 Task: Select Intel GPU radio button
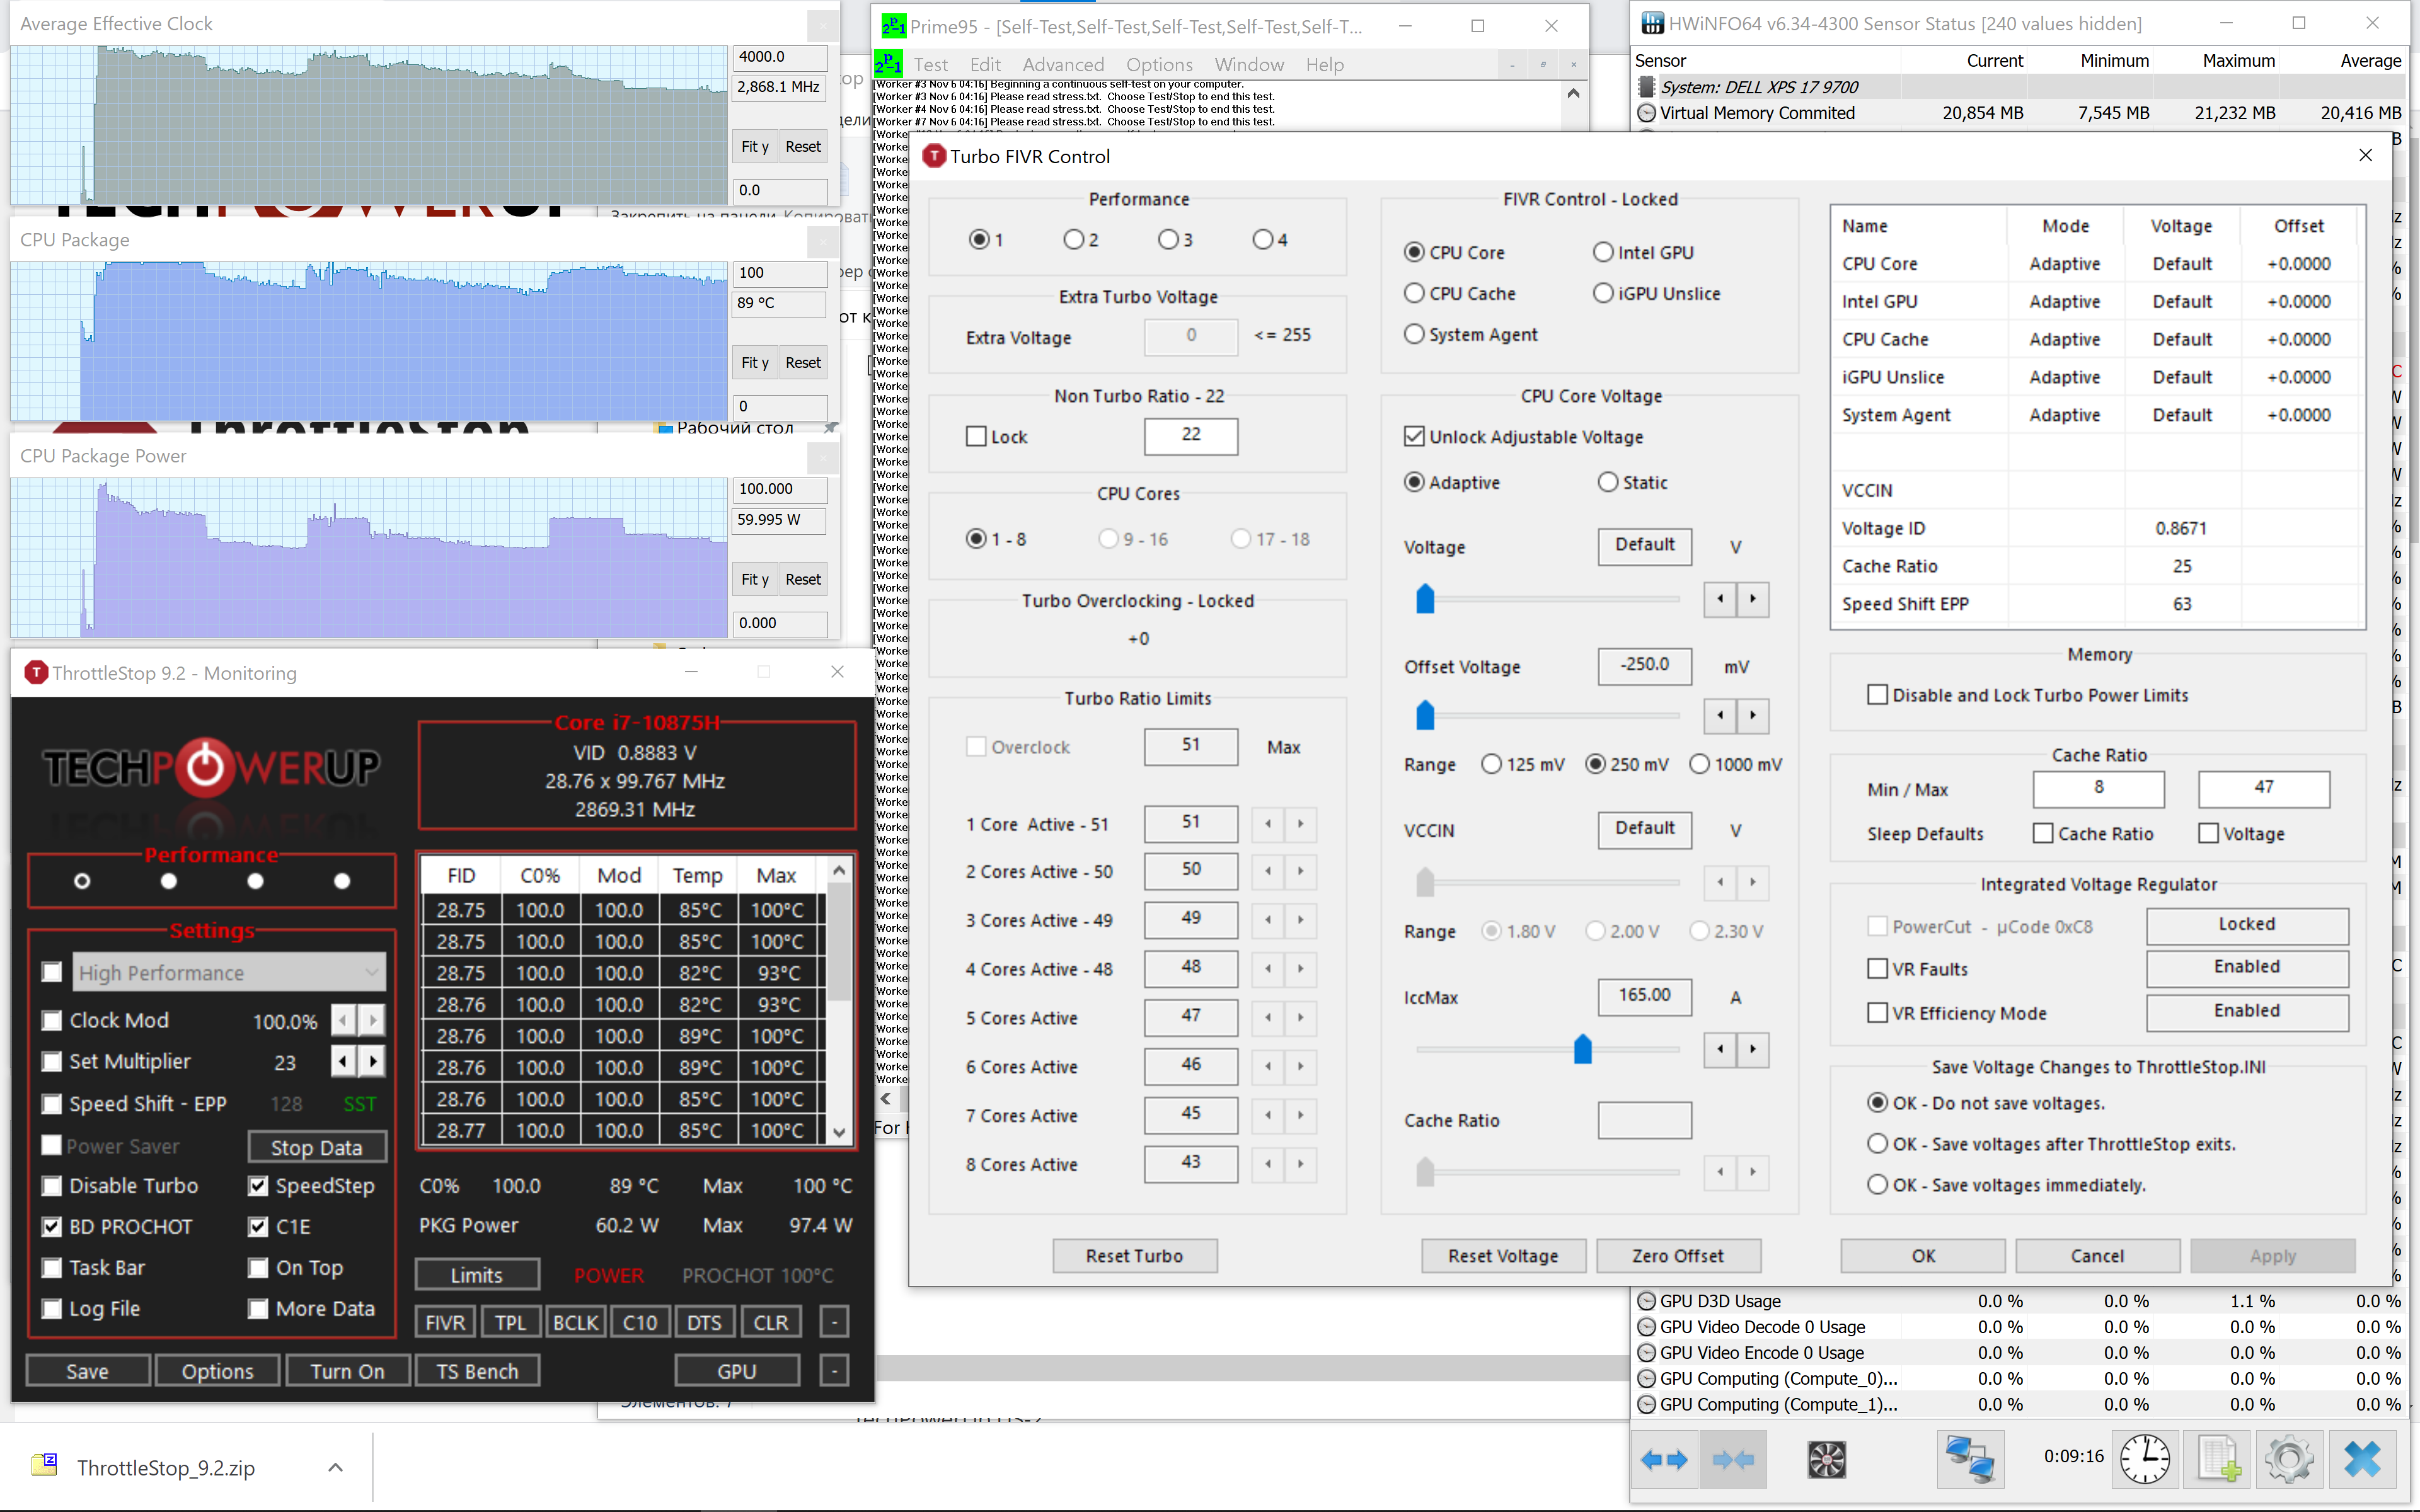pyautogui.click(x=1603, y=252)
